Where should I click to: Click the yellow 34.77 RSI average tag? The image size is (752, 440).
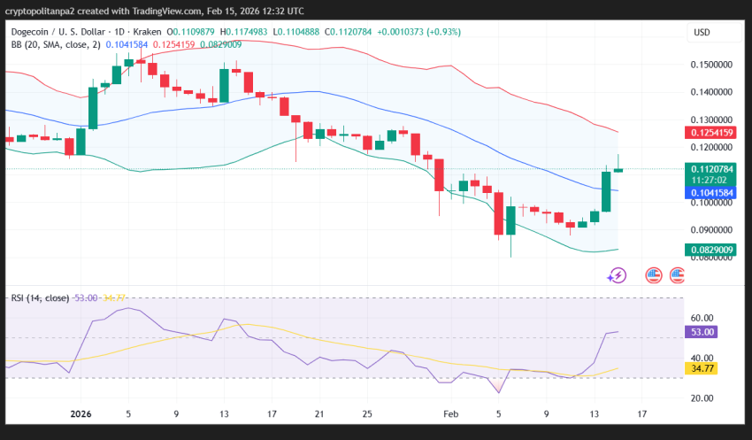[702, 369]
